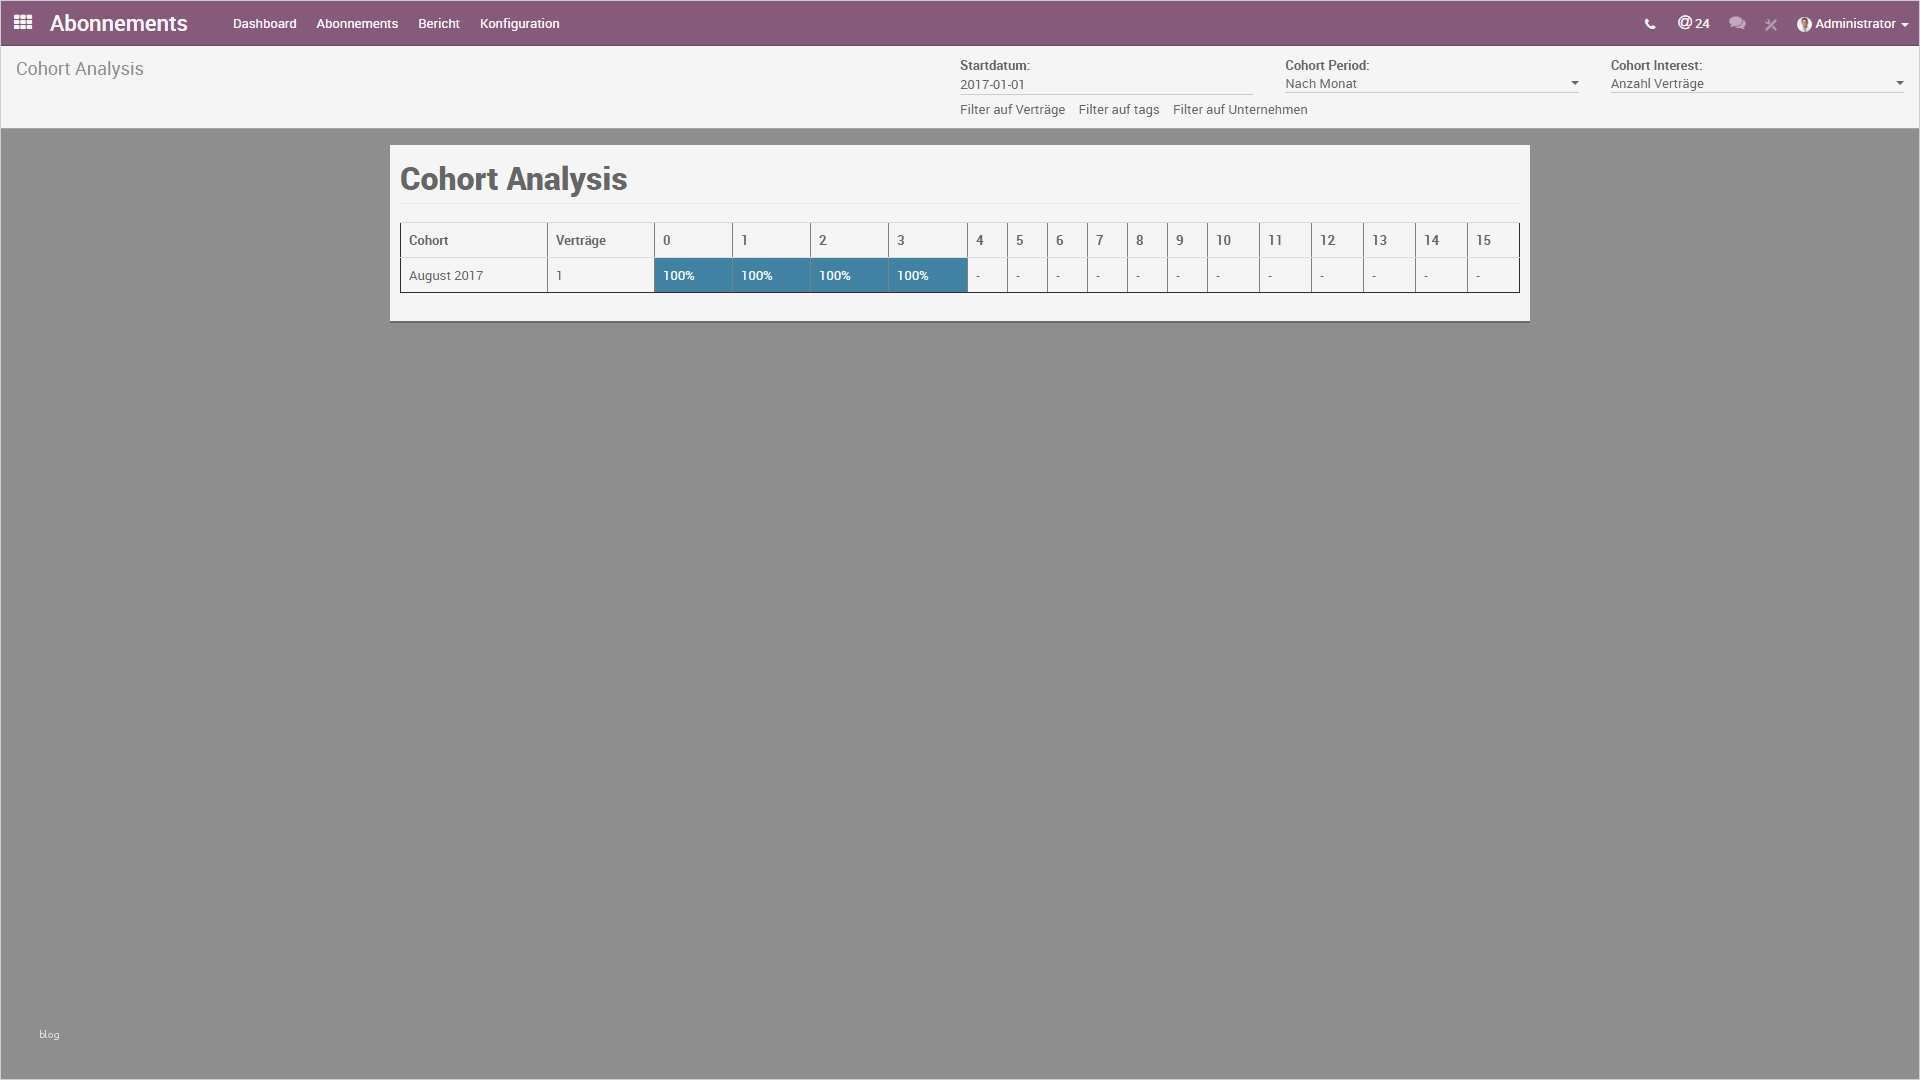The image size is (1920, 1080).
Task: Open the @ 24 mentions inbox
Action: pos(1693,23)
